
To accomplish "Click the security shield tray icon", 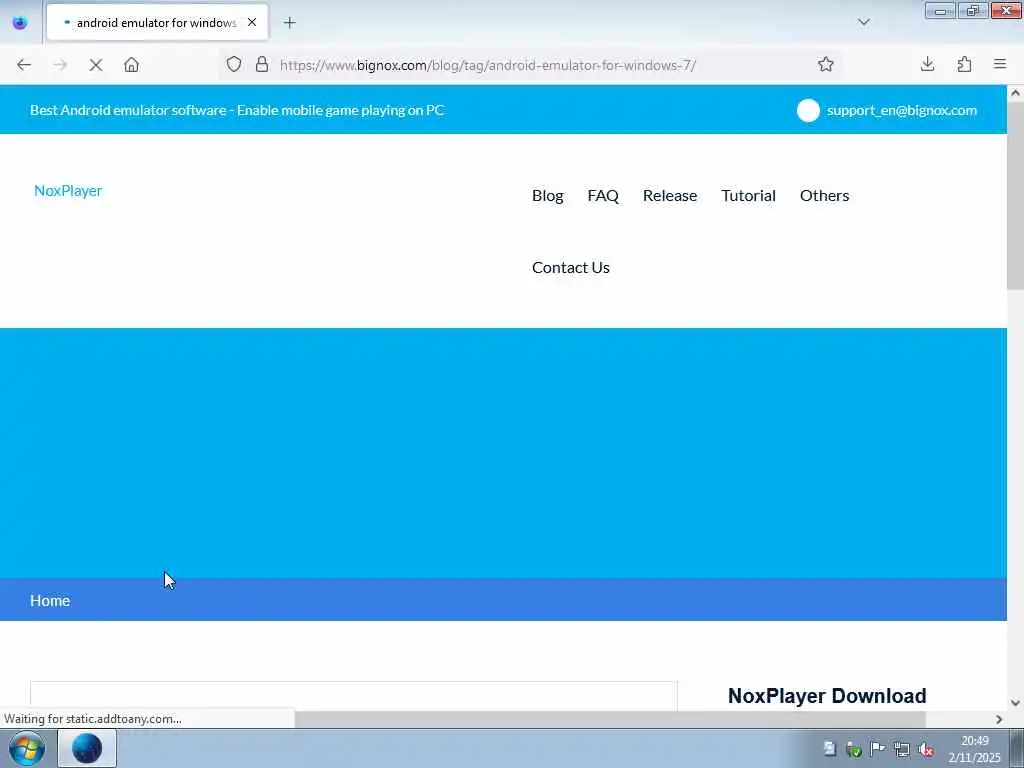I will [x=854, y=749].
